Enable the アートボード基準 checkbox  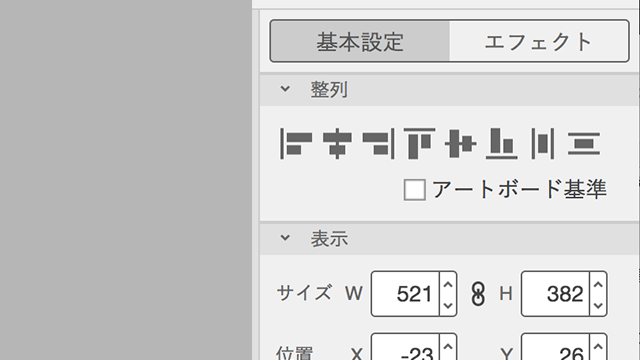point(415,190)
